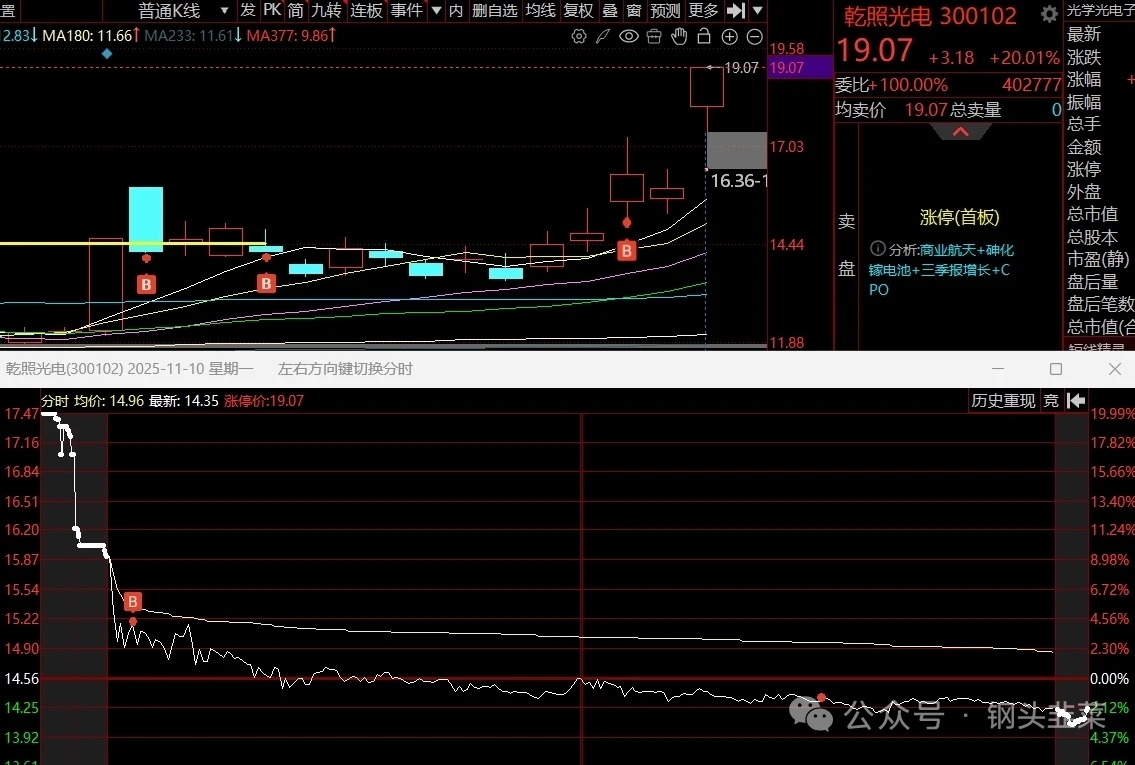Open the dropdown arrow at the toolbar's end
This screenshot has width=1135, height=765.
[757, 10]
